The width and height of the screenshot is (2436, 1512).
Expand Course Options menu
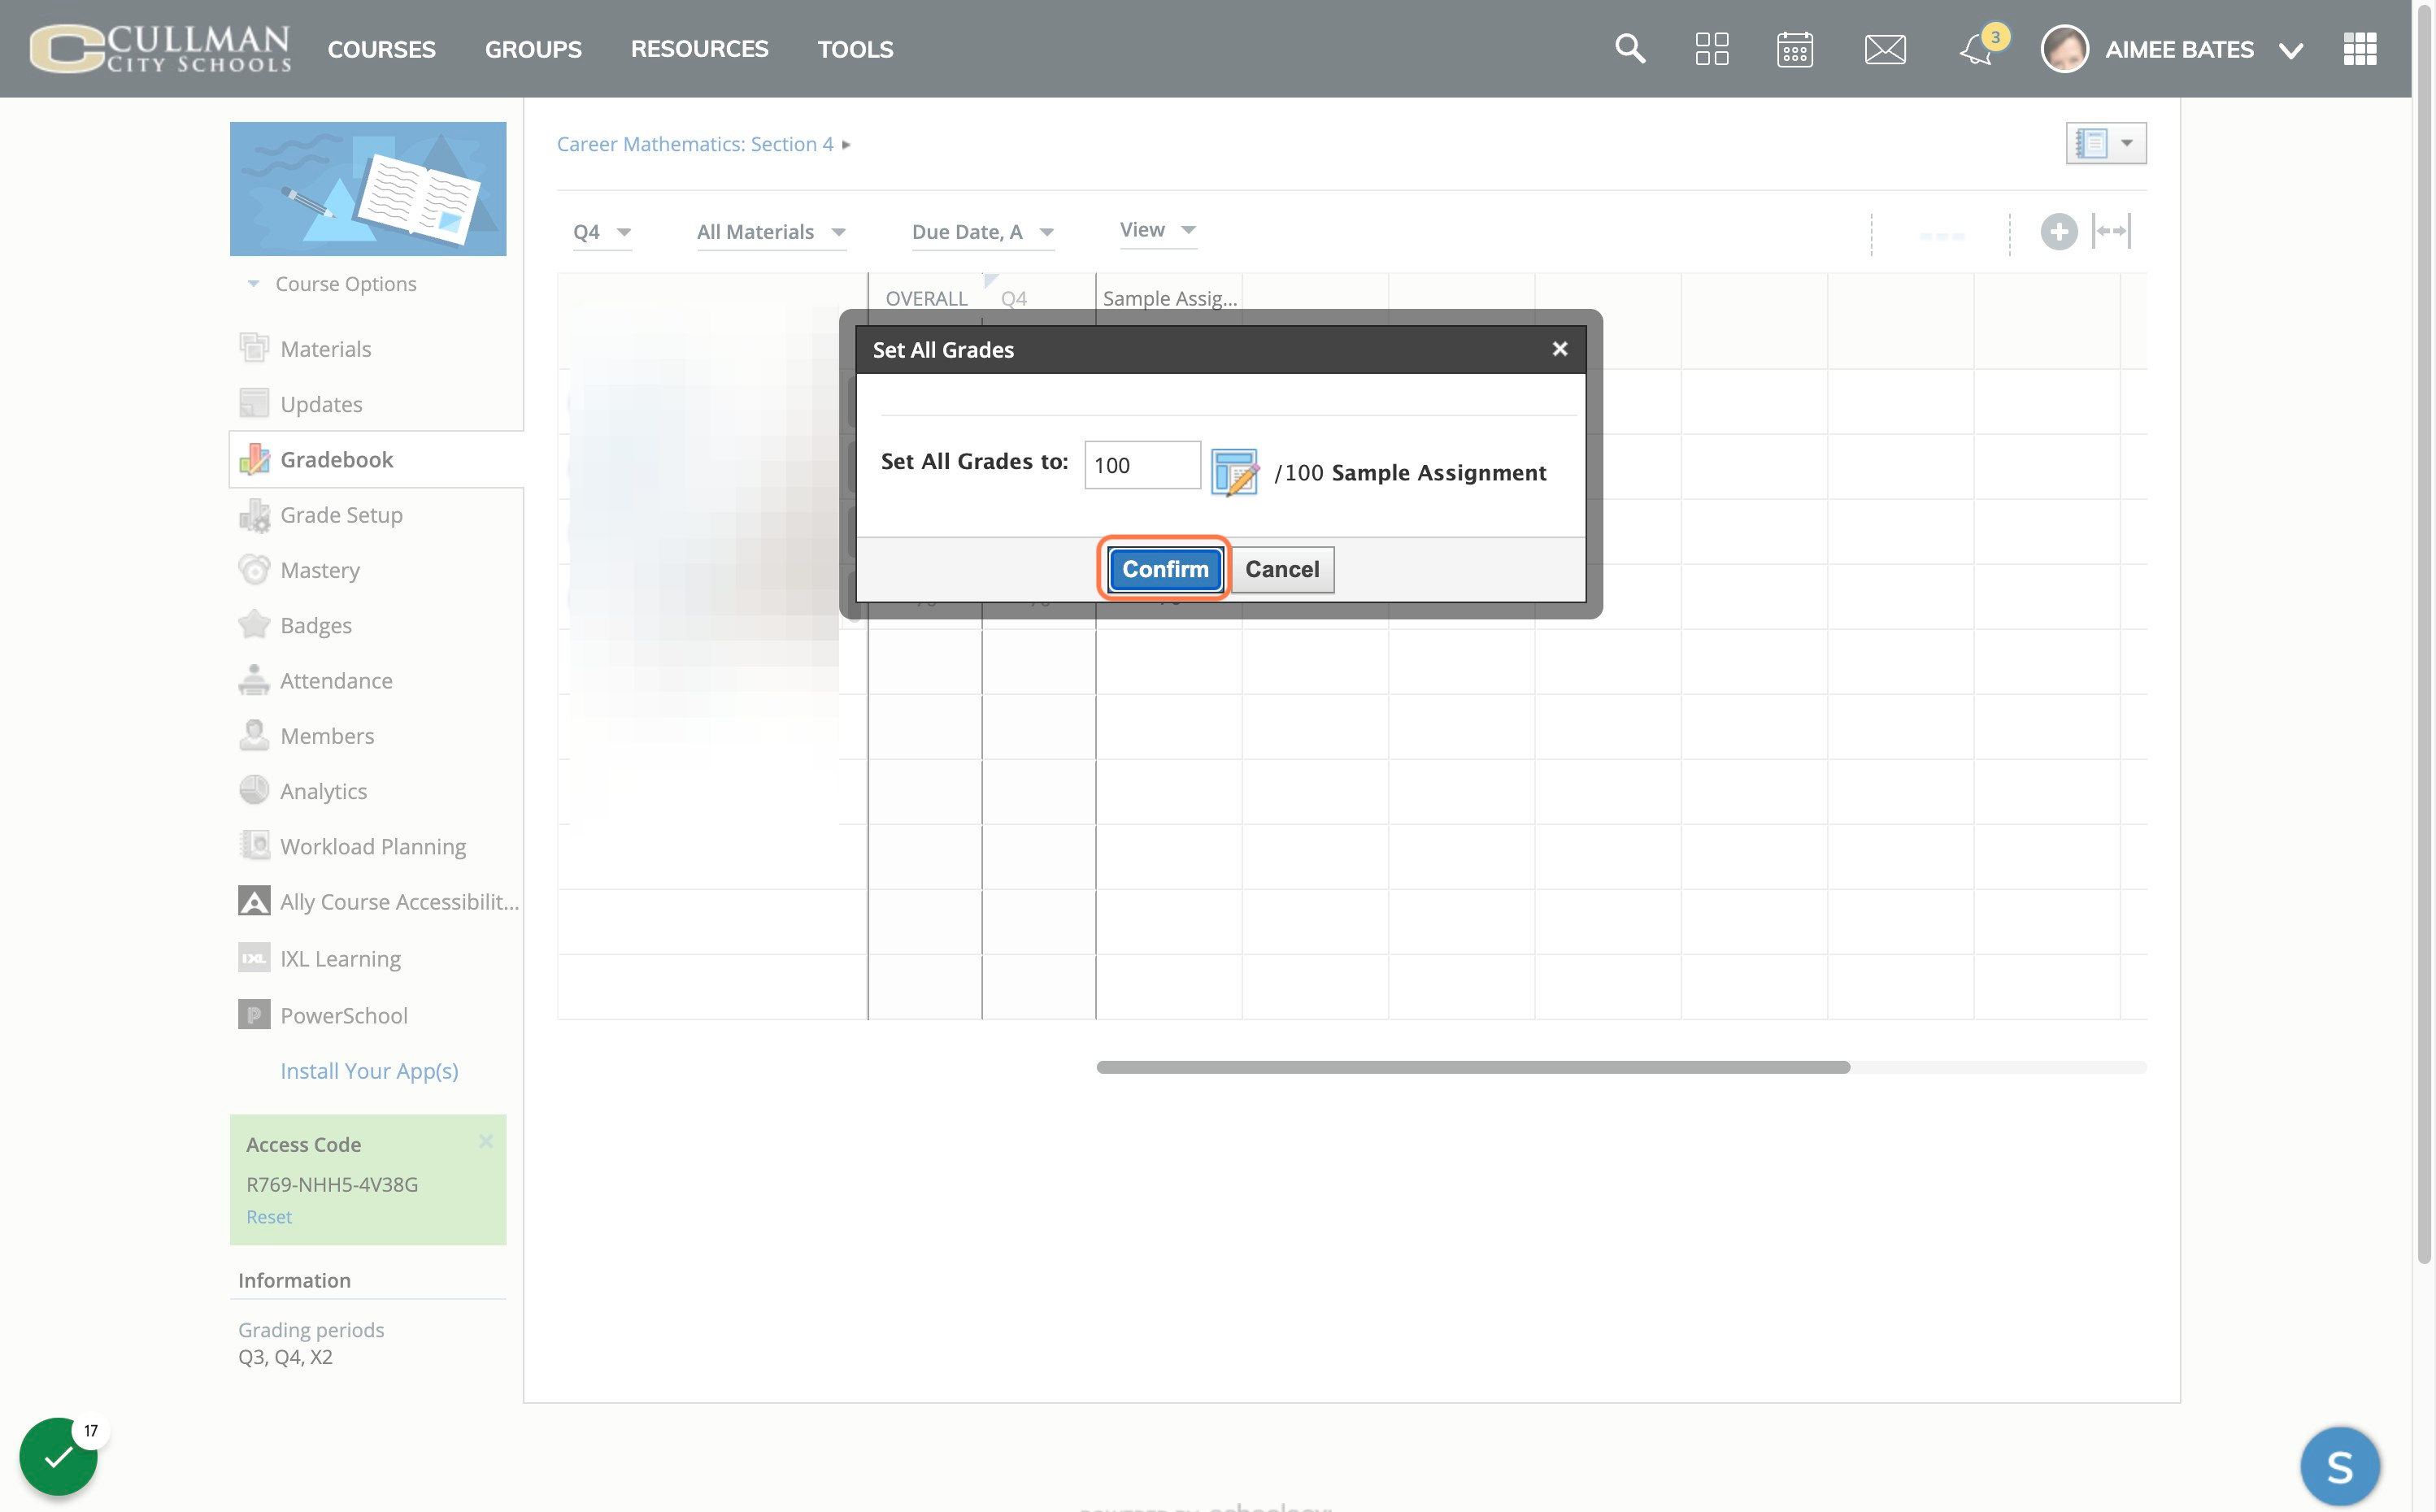pyautogui.click(x=332, y=284)
